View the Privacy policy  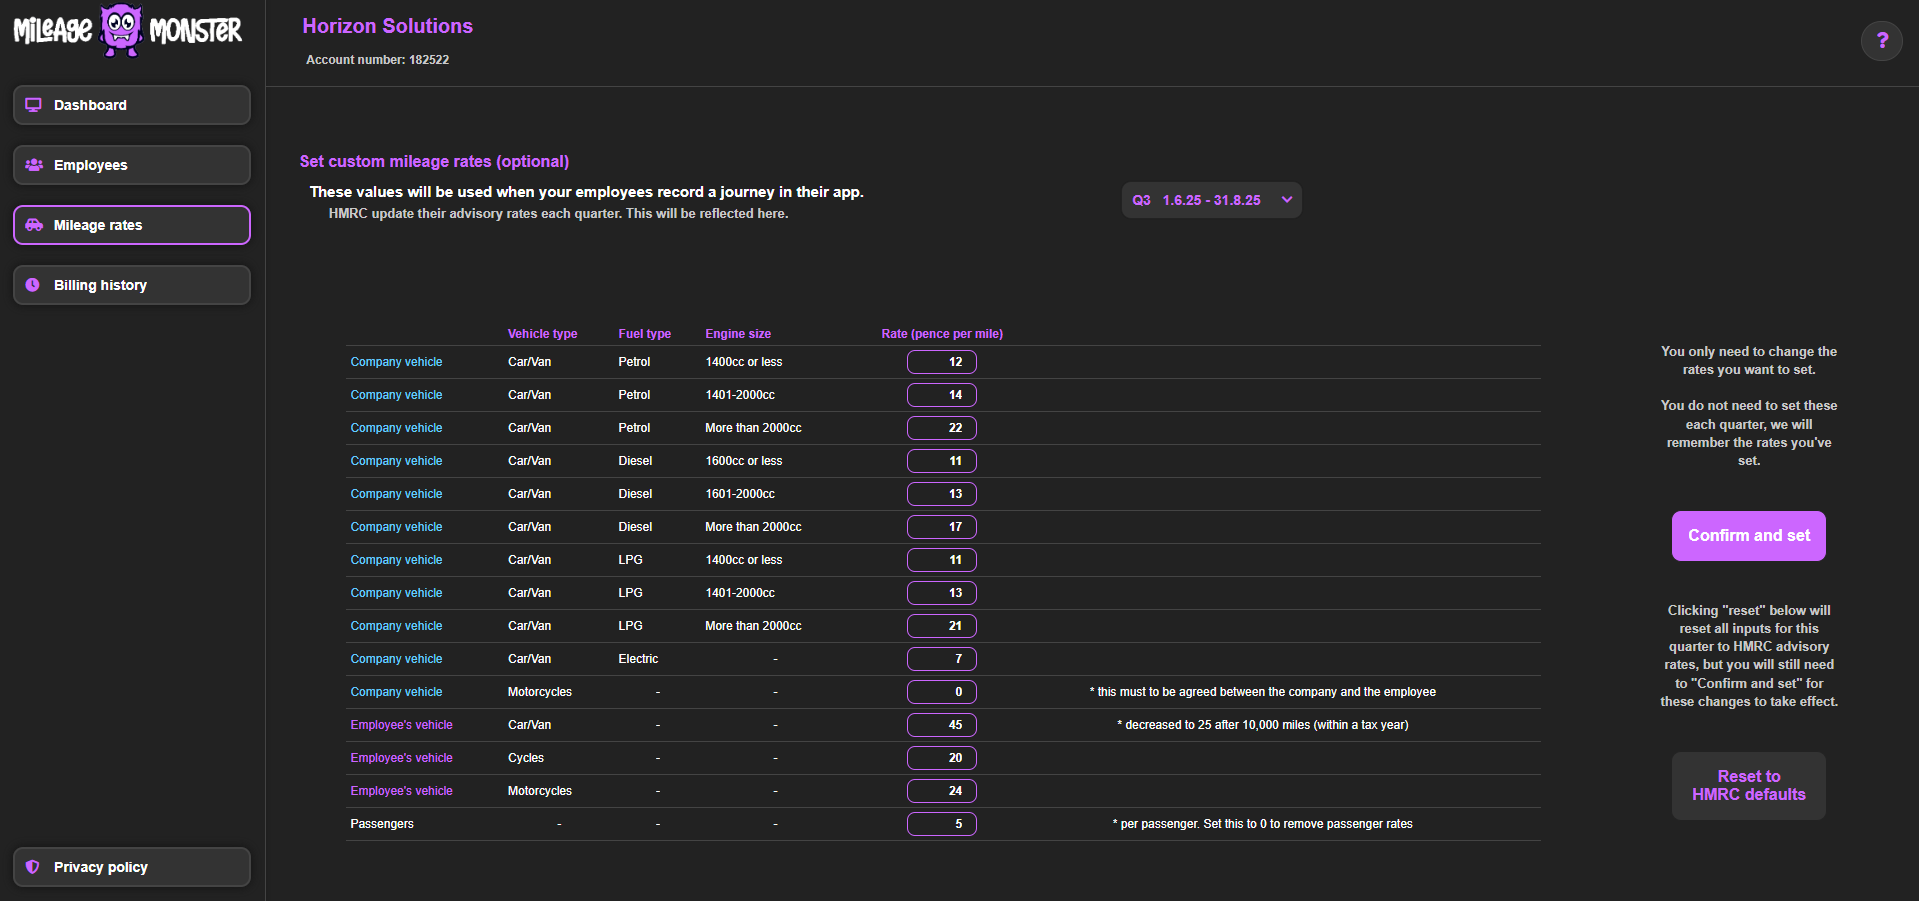coord(132,867)
